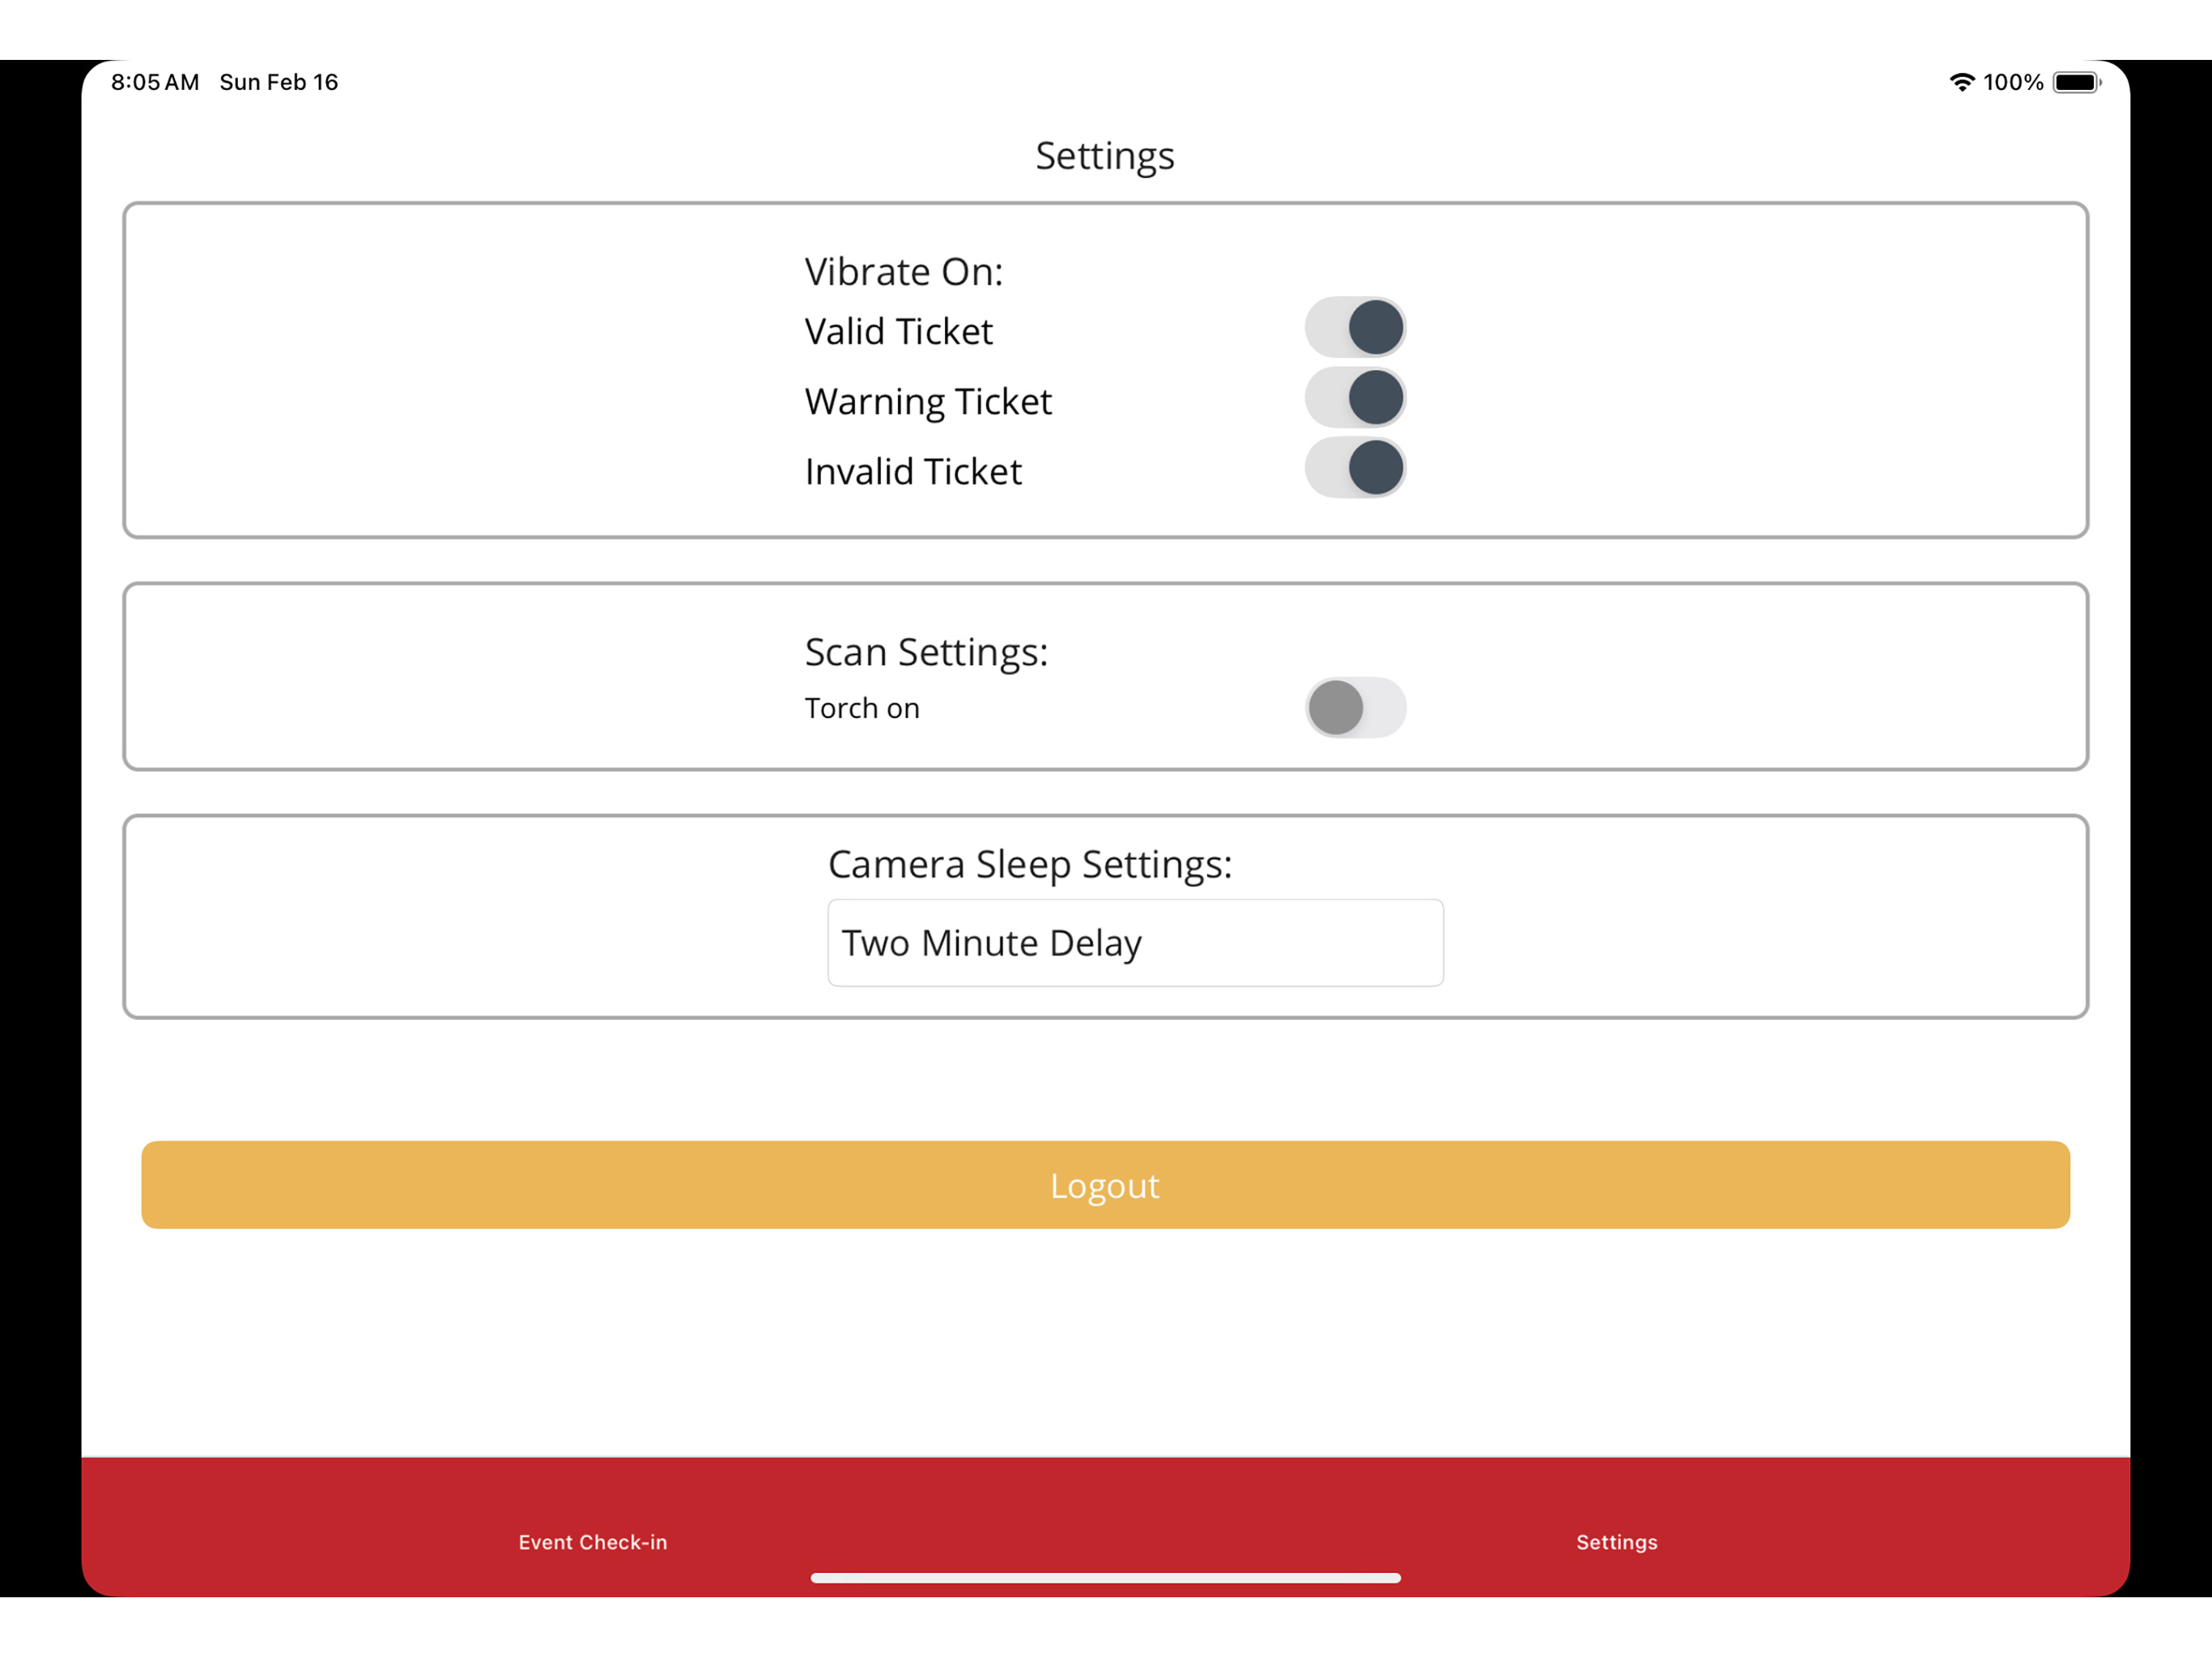Open the Two Minute Delay dropdown
Screen dimensions: 2212x1658
1135,943
